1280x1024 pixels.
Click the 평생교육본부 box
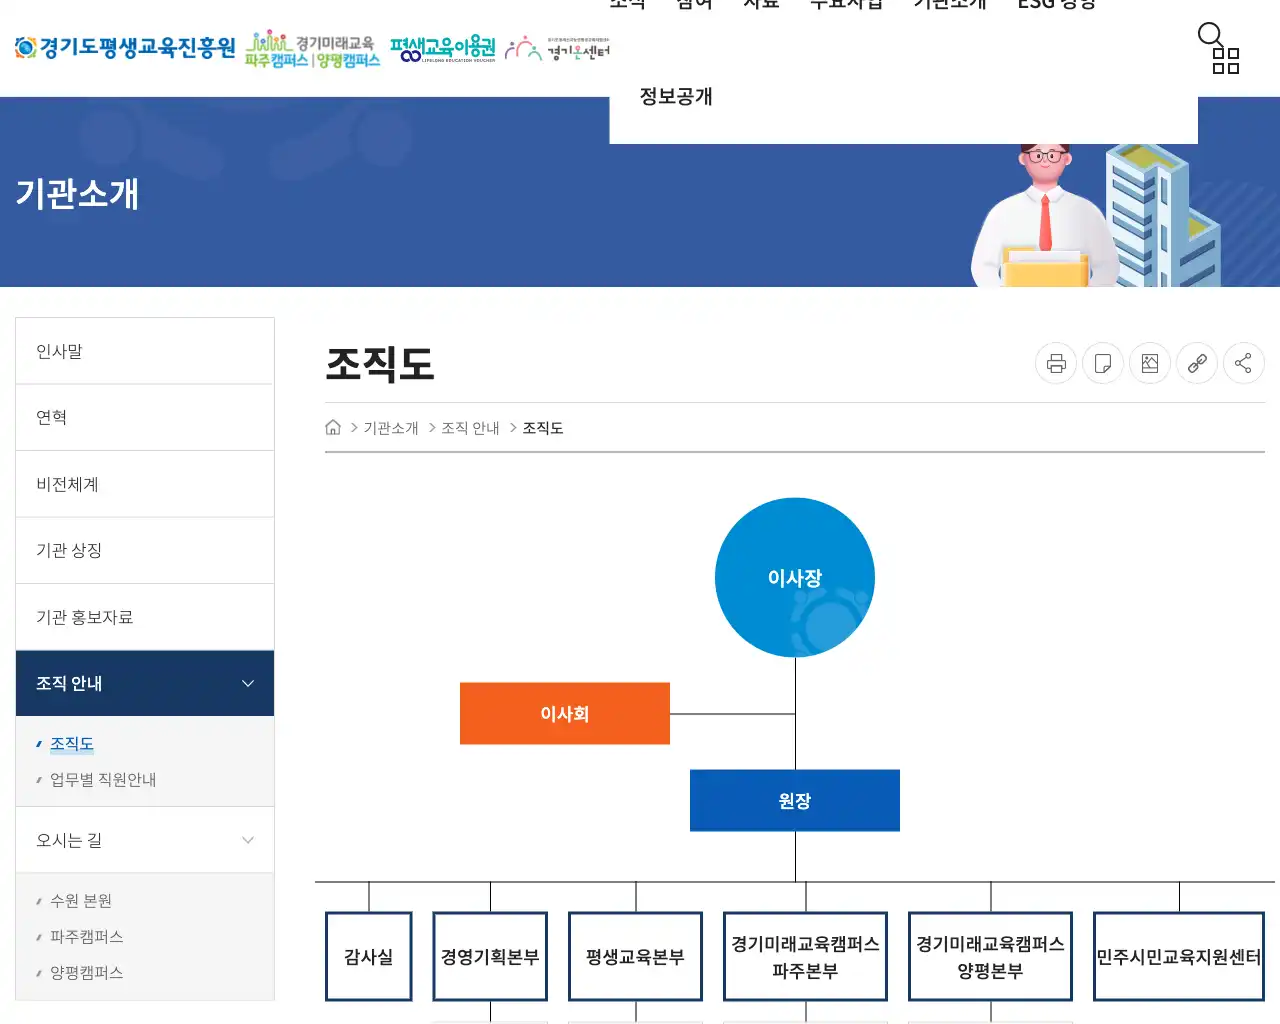(x=635, y=956)
